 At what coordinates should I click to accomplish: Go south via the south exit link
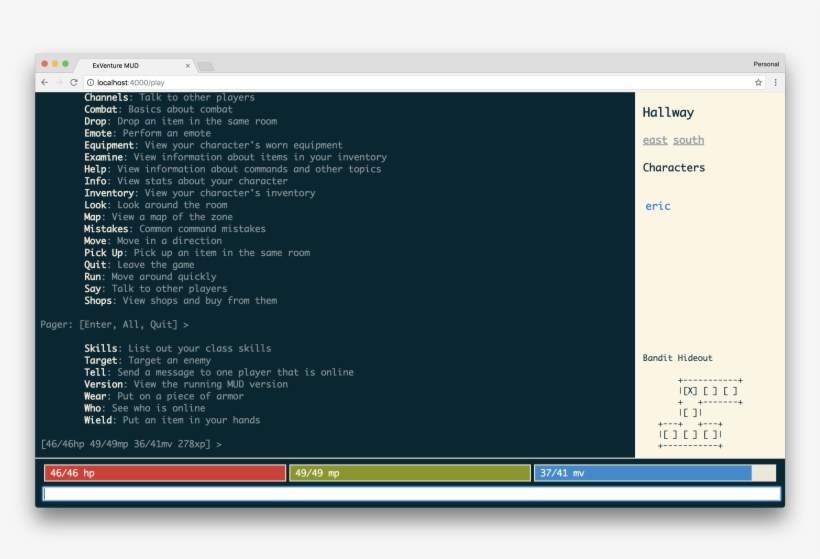click(x=688, y=140)
